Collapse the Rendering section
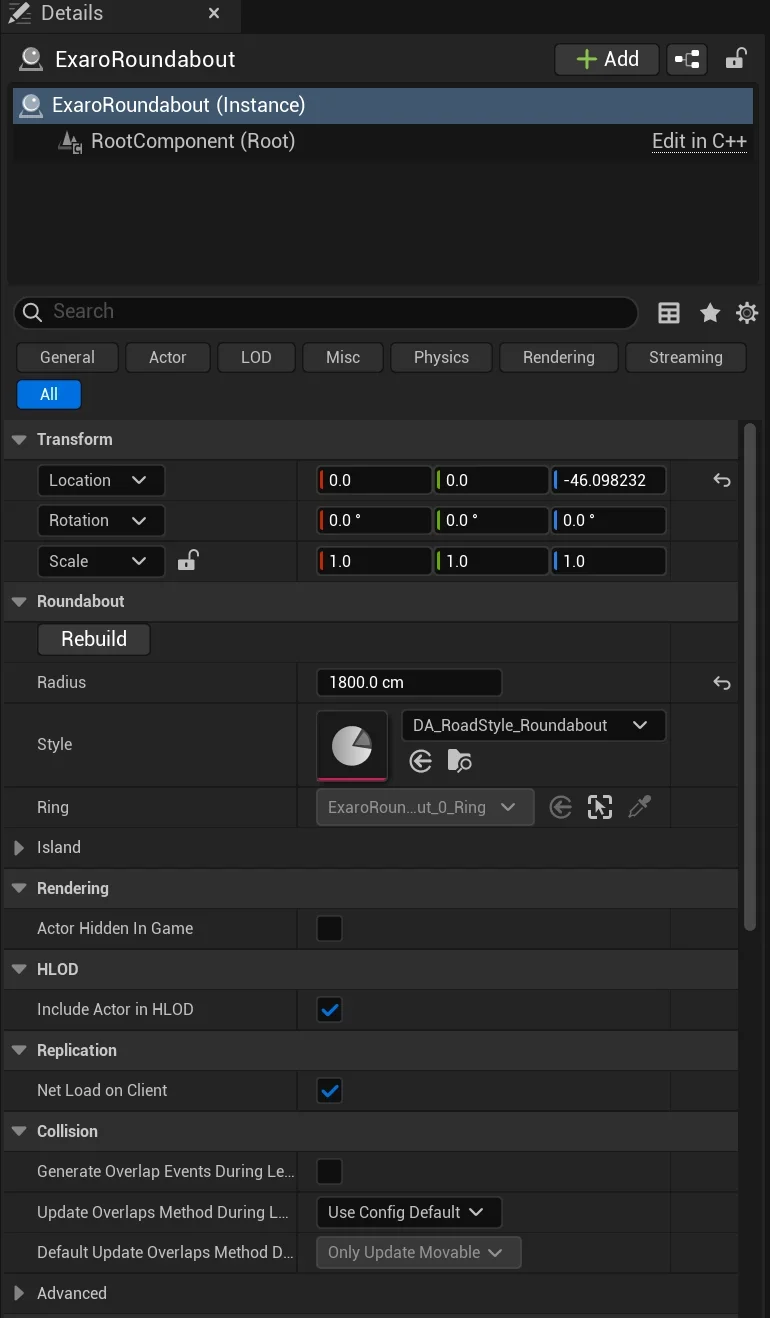This screenshot has width=770, height=1318. coord(19,889)
